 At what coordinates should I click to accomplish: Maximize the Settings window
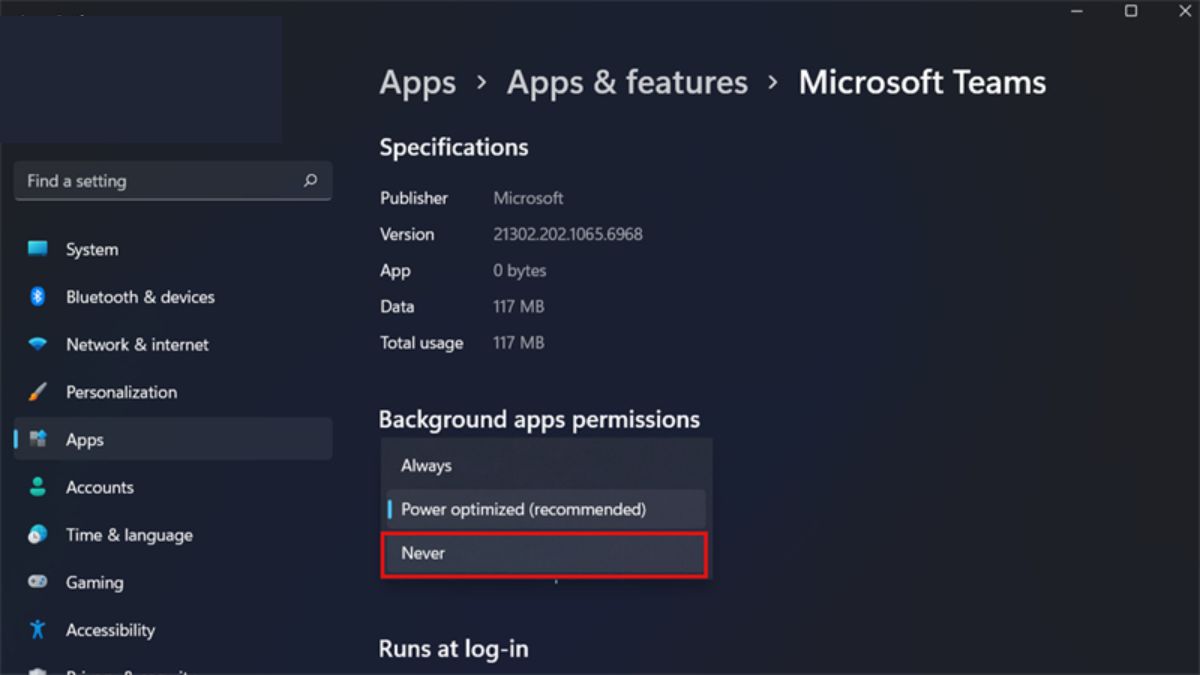(x=1131, y=11)
